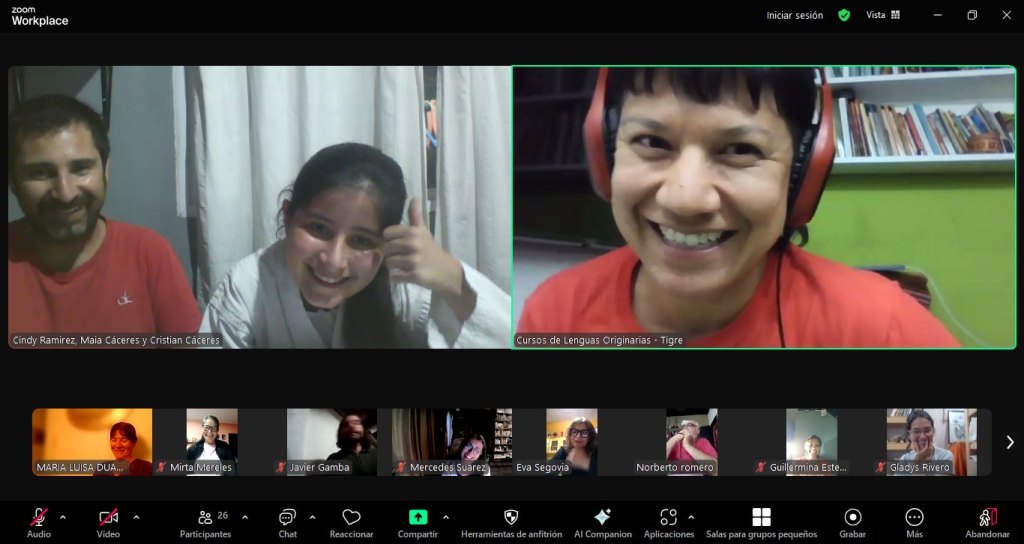
Task: Start recording with Grabar
Action: [x=852, y=521]
